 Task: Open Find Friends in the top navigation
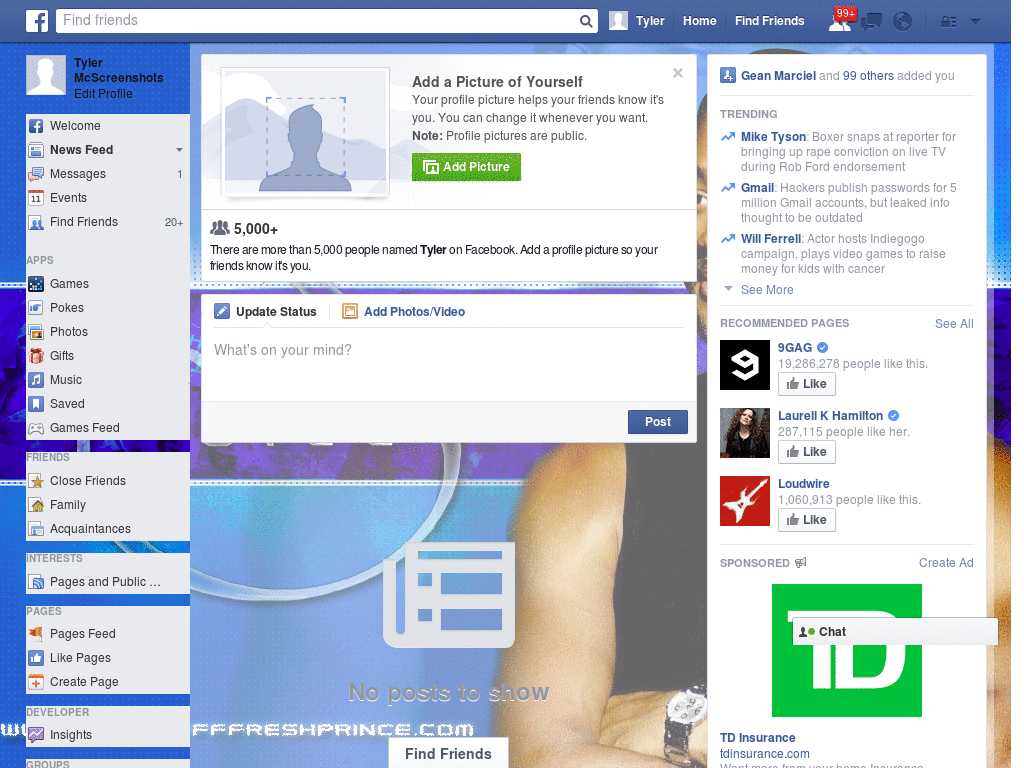pyautogui.click(x=769, y=21)
